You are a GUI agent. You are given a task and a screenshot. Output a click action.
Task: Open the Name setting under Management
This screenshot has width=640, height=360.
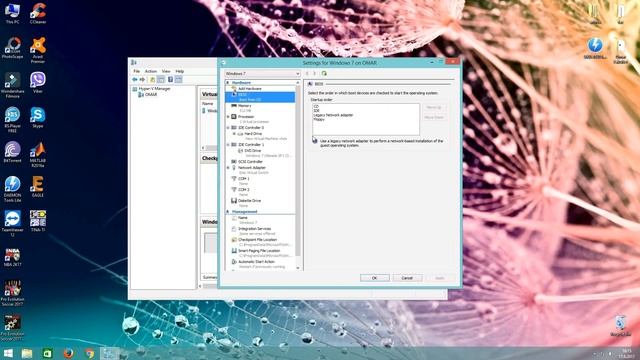(242, 218)
